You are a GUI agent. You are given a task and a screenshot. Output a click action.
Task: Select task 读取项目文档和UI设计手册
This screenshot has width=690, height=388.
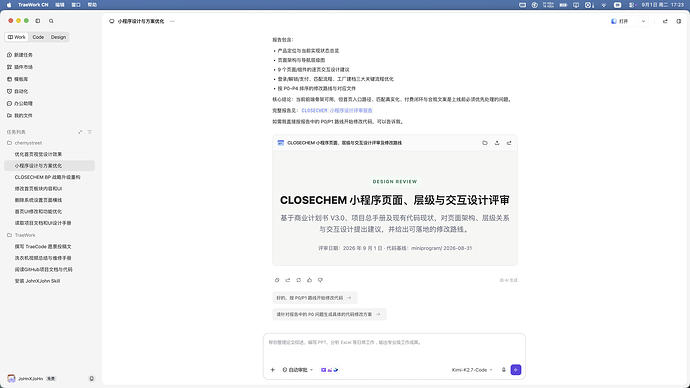click(x=49, y=223)
